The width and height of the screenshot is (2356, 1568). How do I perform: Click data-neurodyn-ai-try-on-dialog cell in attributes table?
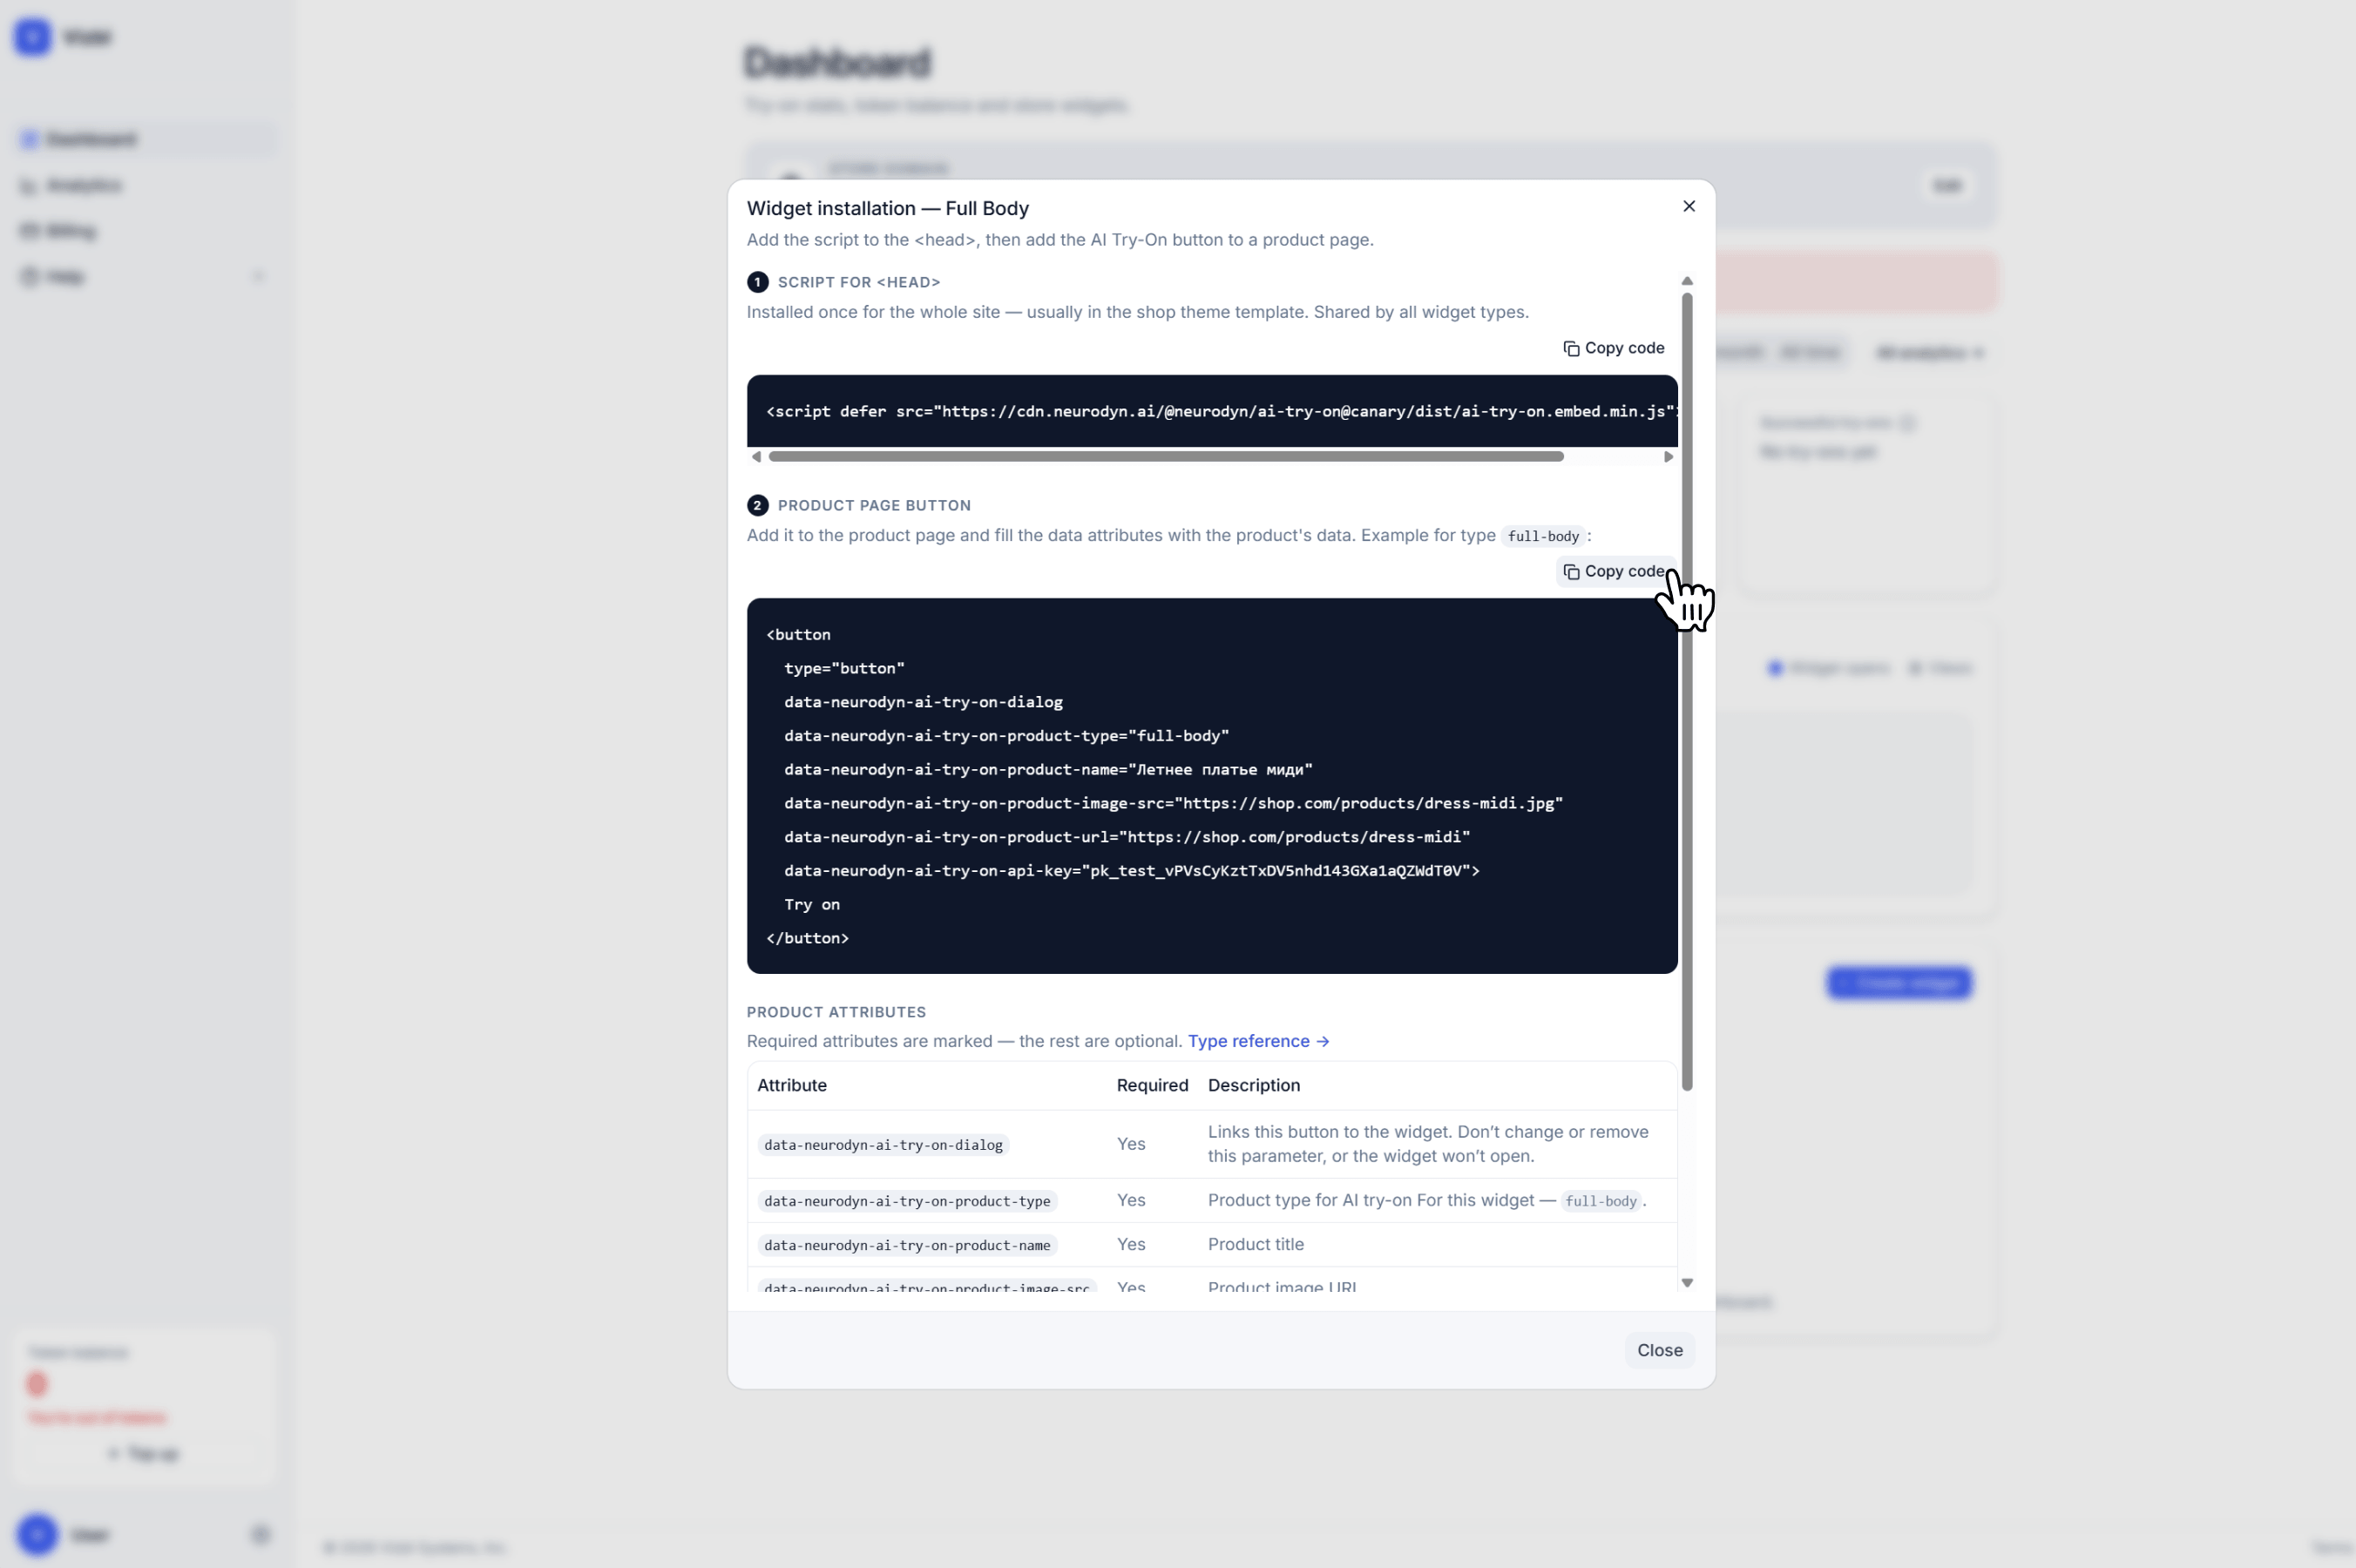pos(883,1145)
